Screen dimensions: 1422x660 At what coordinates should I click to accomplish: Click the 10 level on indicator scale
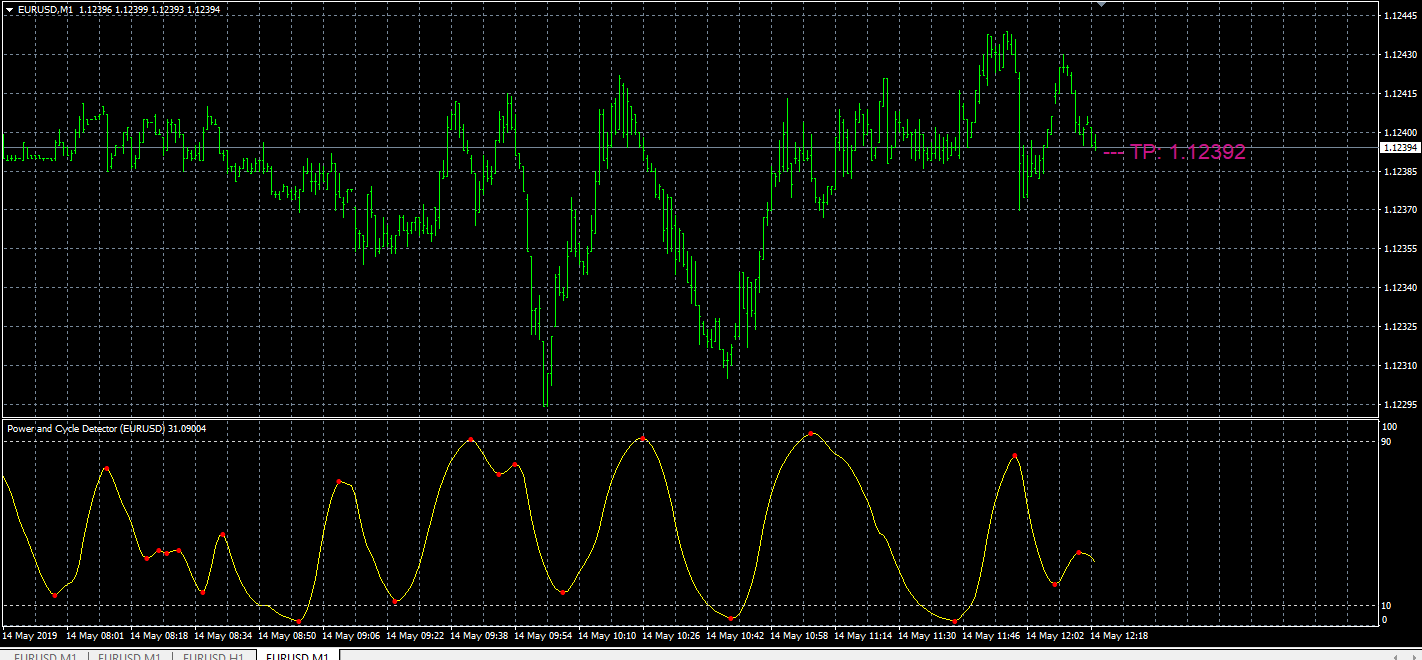click(x=1387, y=606)
